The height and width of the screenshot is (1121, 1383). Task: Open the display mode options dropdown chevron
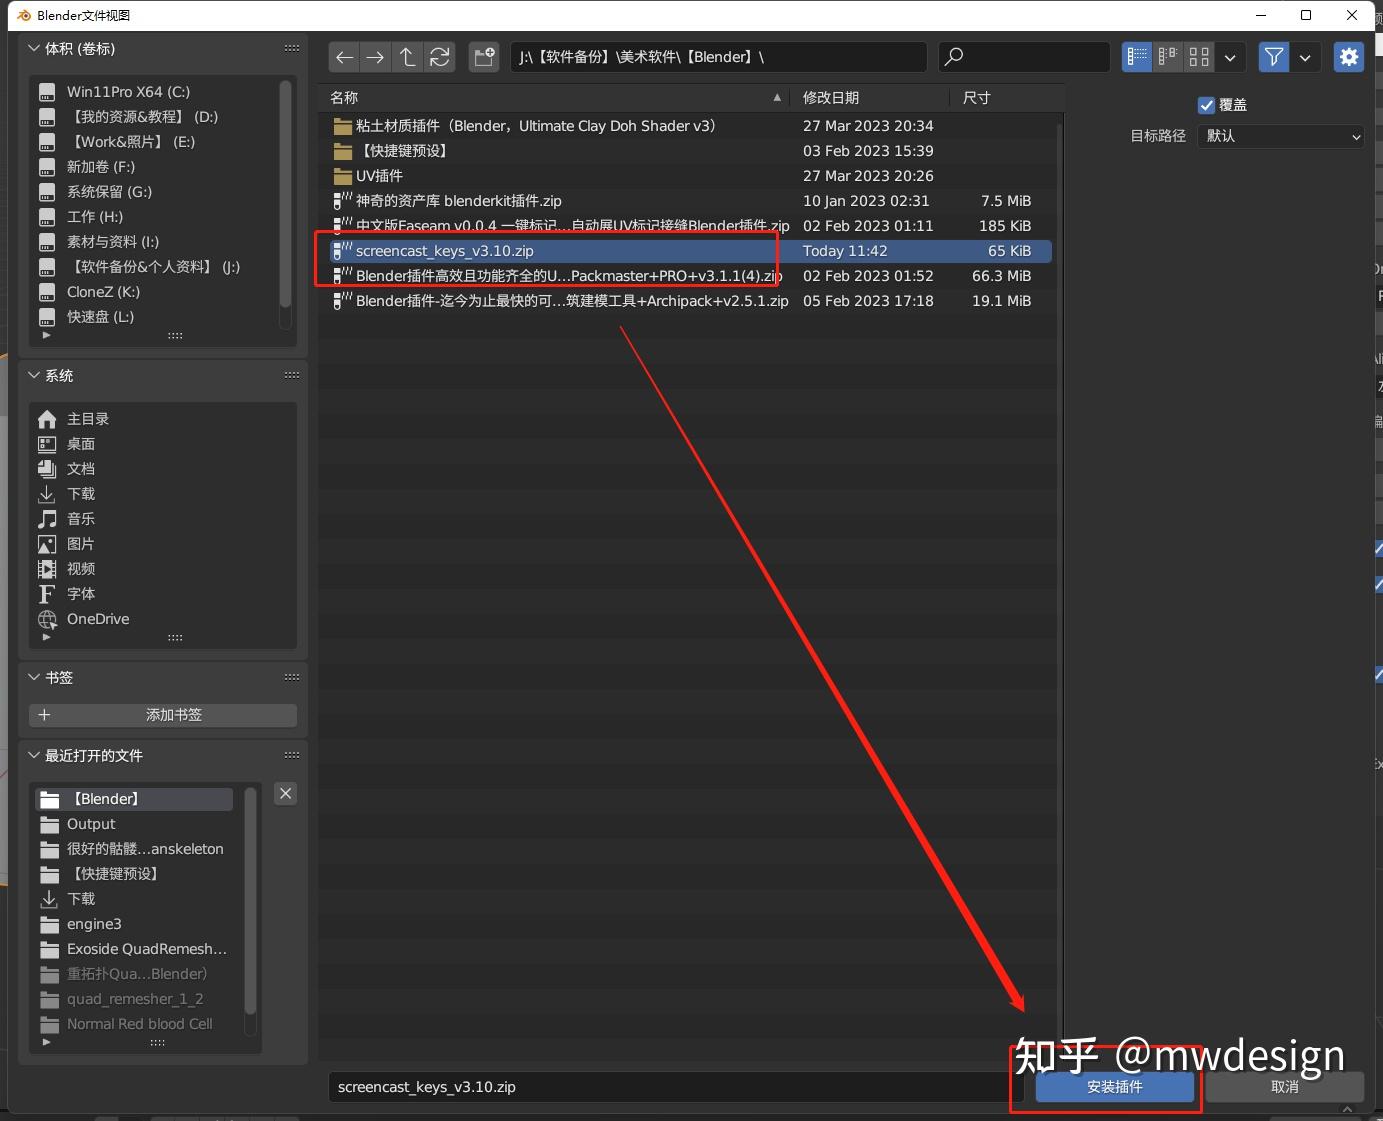click(x=1230, y=57)
